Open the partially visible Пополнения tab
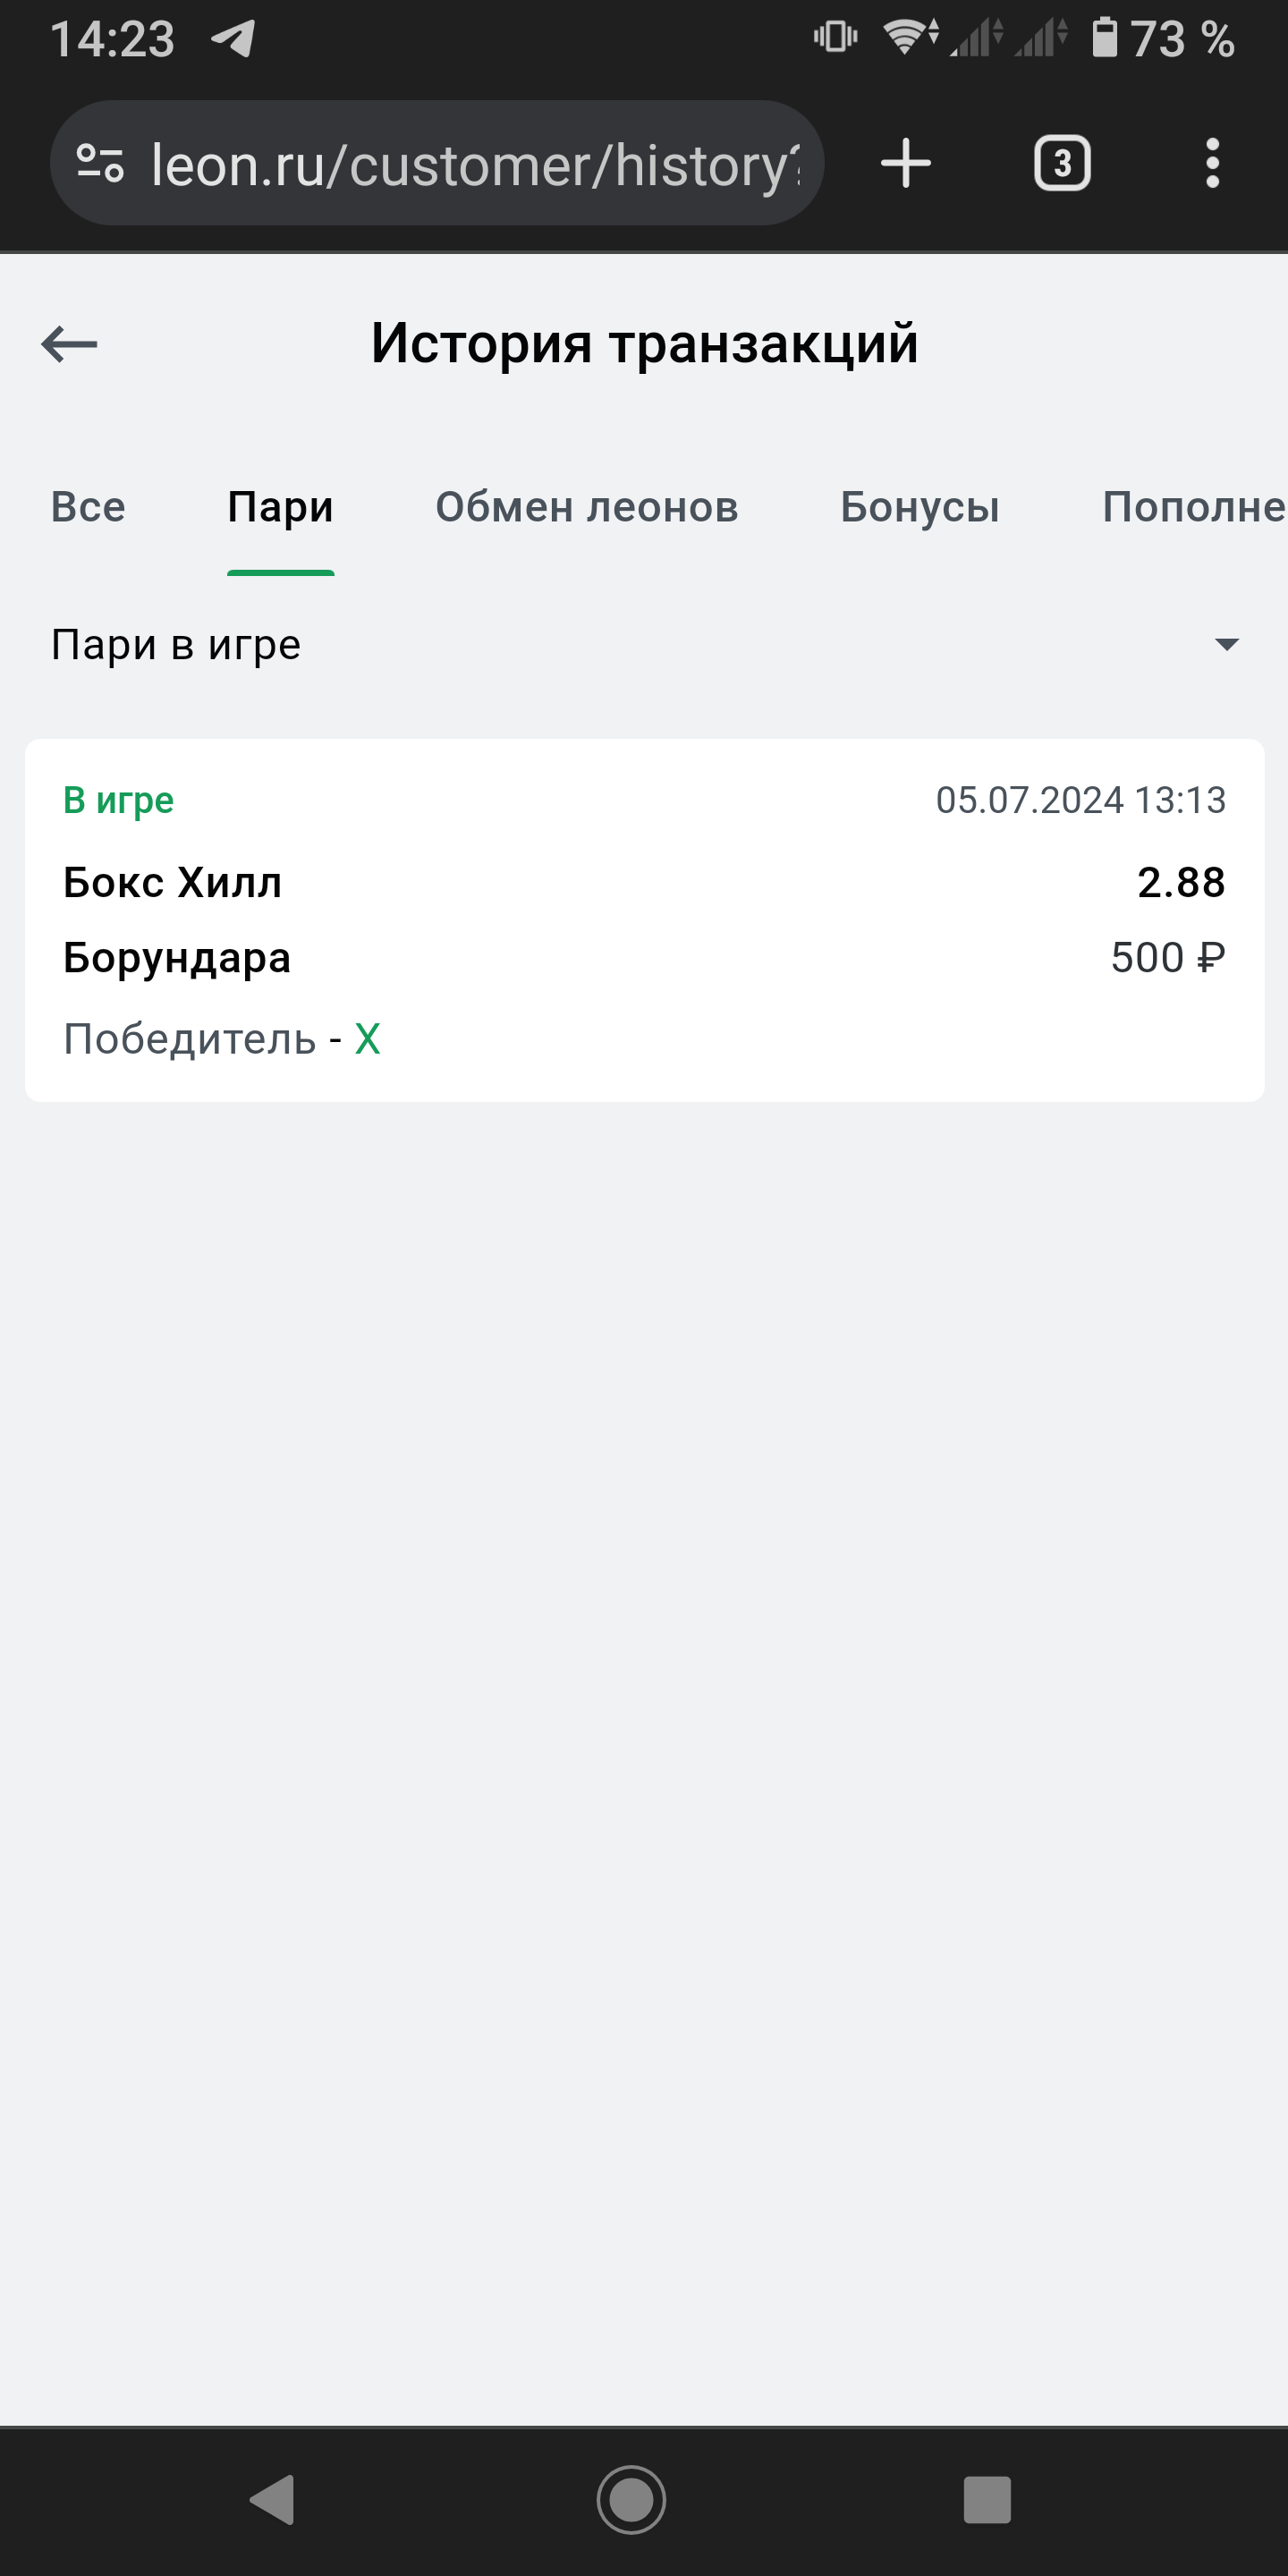The image size is (1288, 2576). (1192, 507)
